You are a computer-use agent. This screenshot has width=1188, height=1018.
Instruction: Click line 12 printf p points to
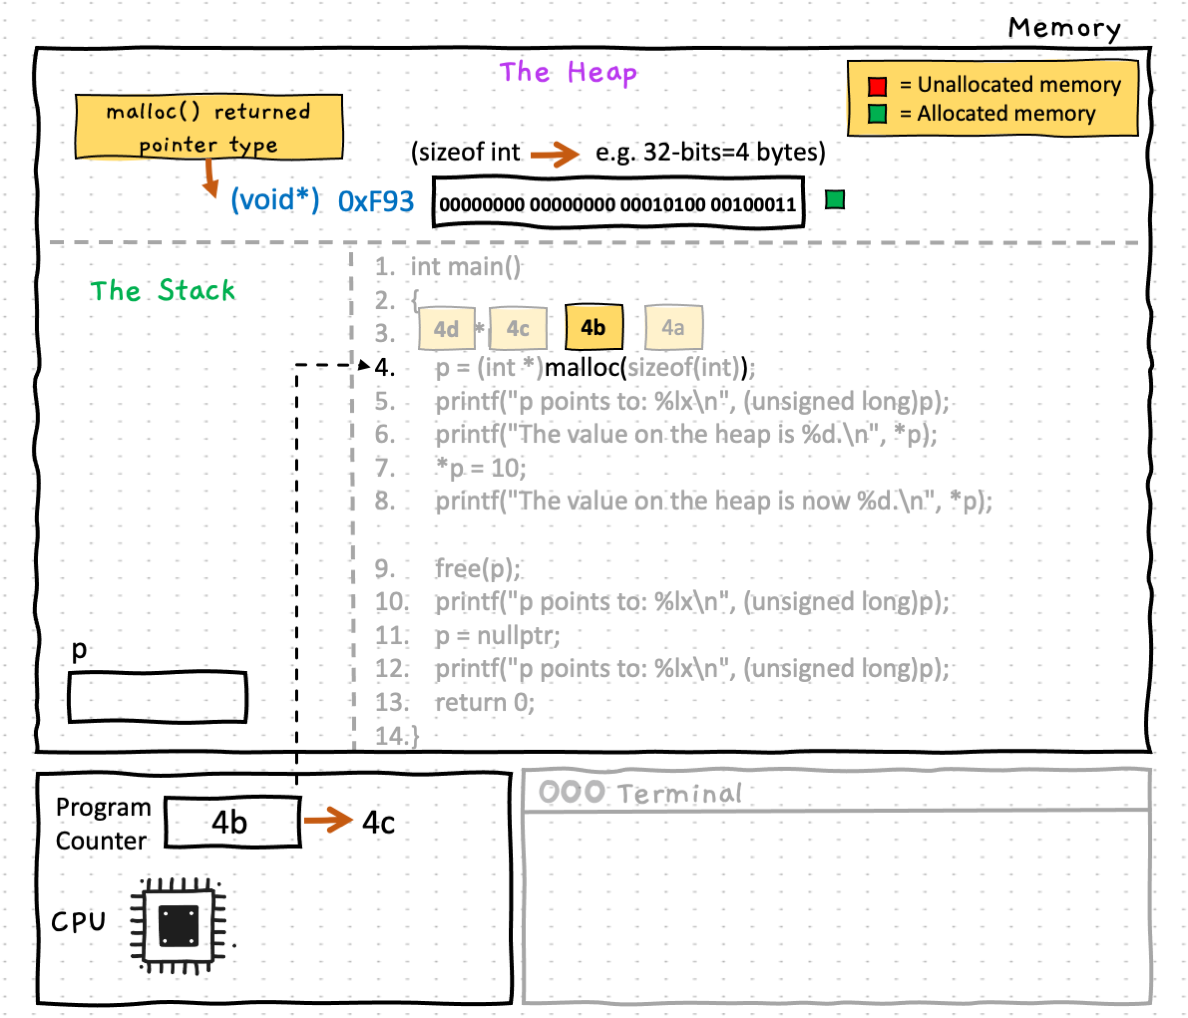coord(662,669)
